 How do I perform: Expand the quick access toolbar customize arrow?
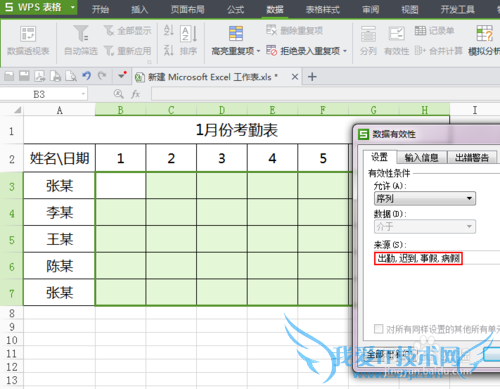(122, 76)
